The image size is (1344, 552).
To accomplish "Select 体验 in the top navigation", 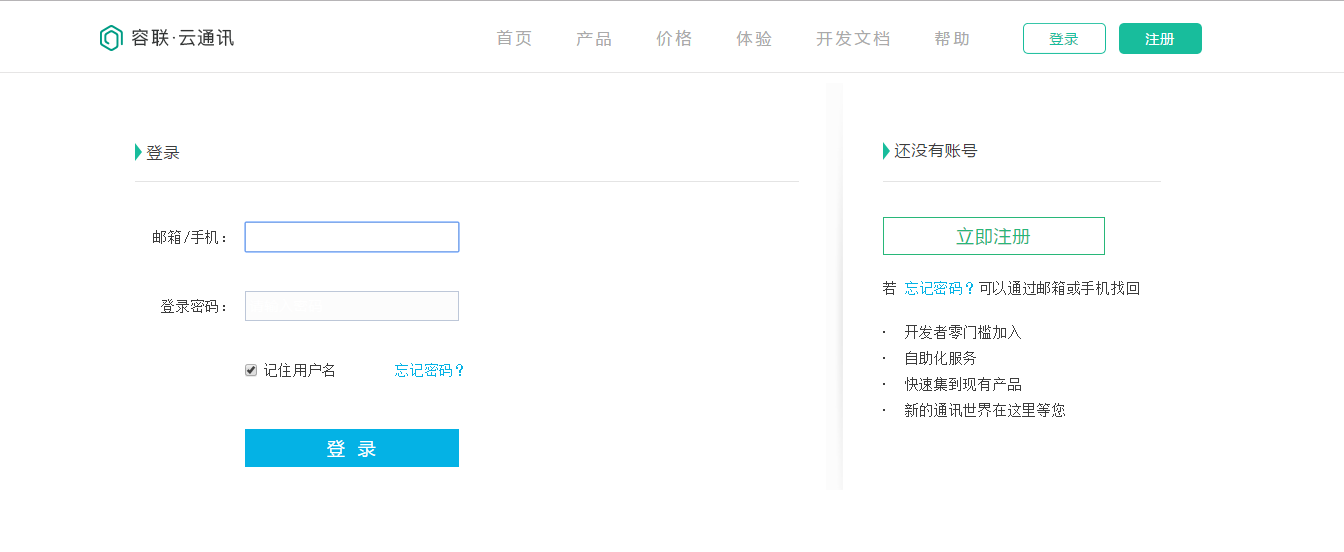I will click(754, 39).
